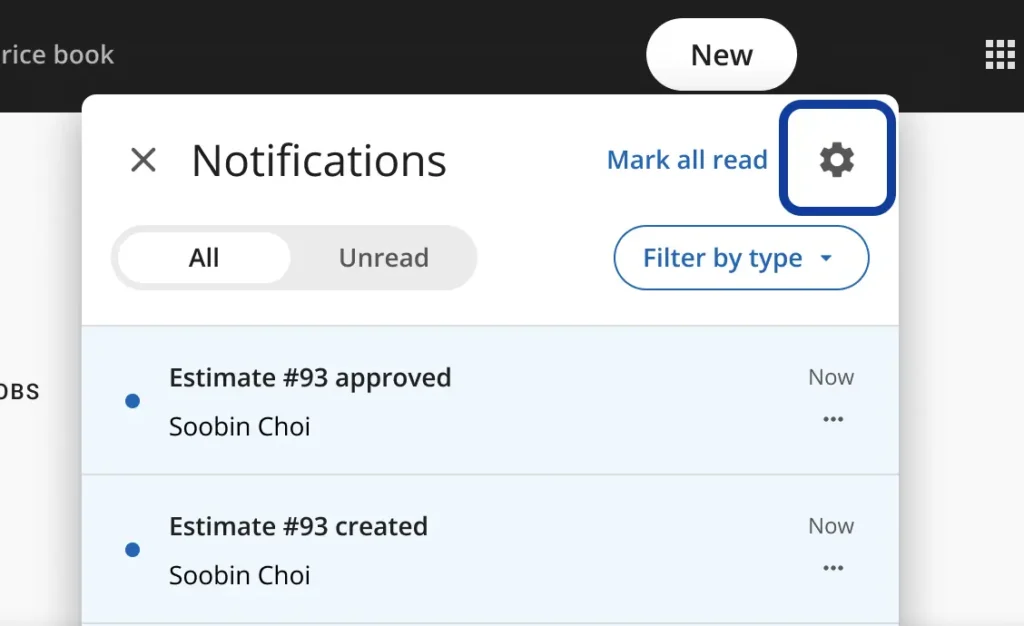The width and height of the screenshot is (1024, 626).
Task: Open the apps grid launcher icon
Action: [x=999, y=55]
